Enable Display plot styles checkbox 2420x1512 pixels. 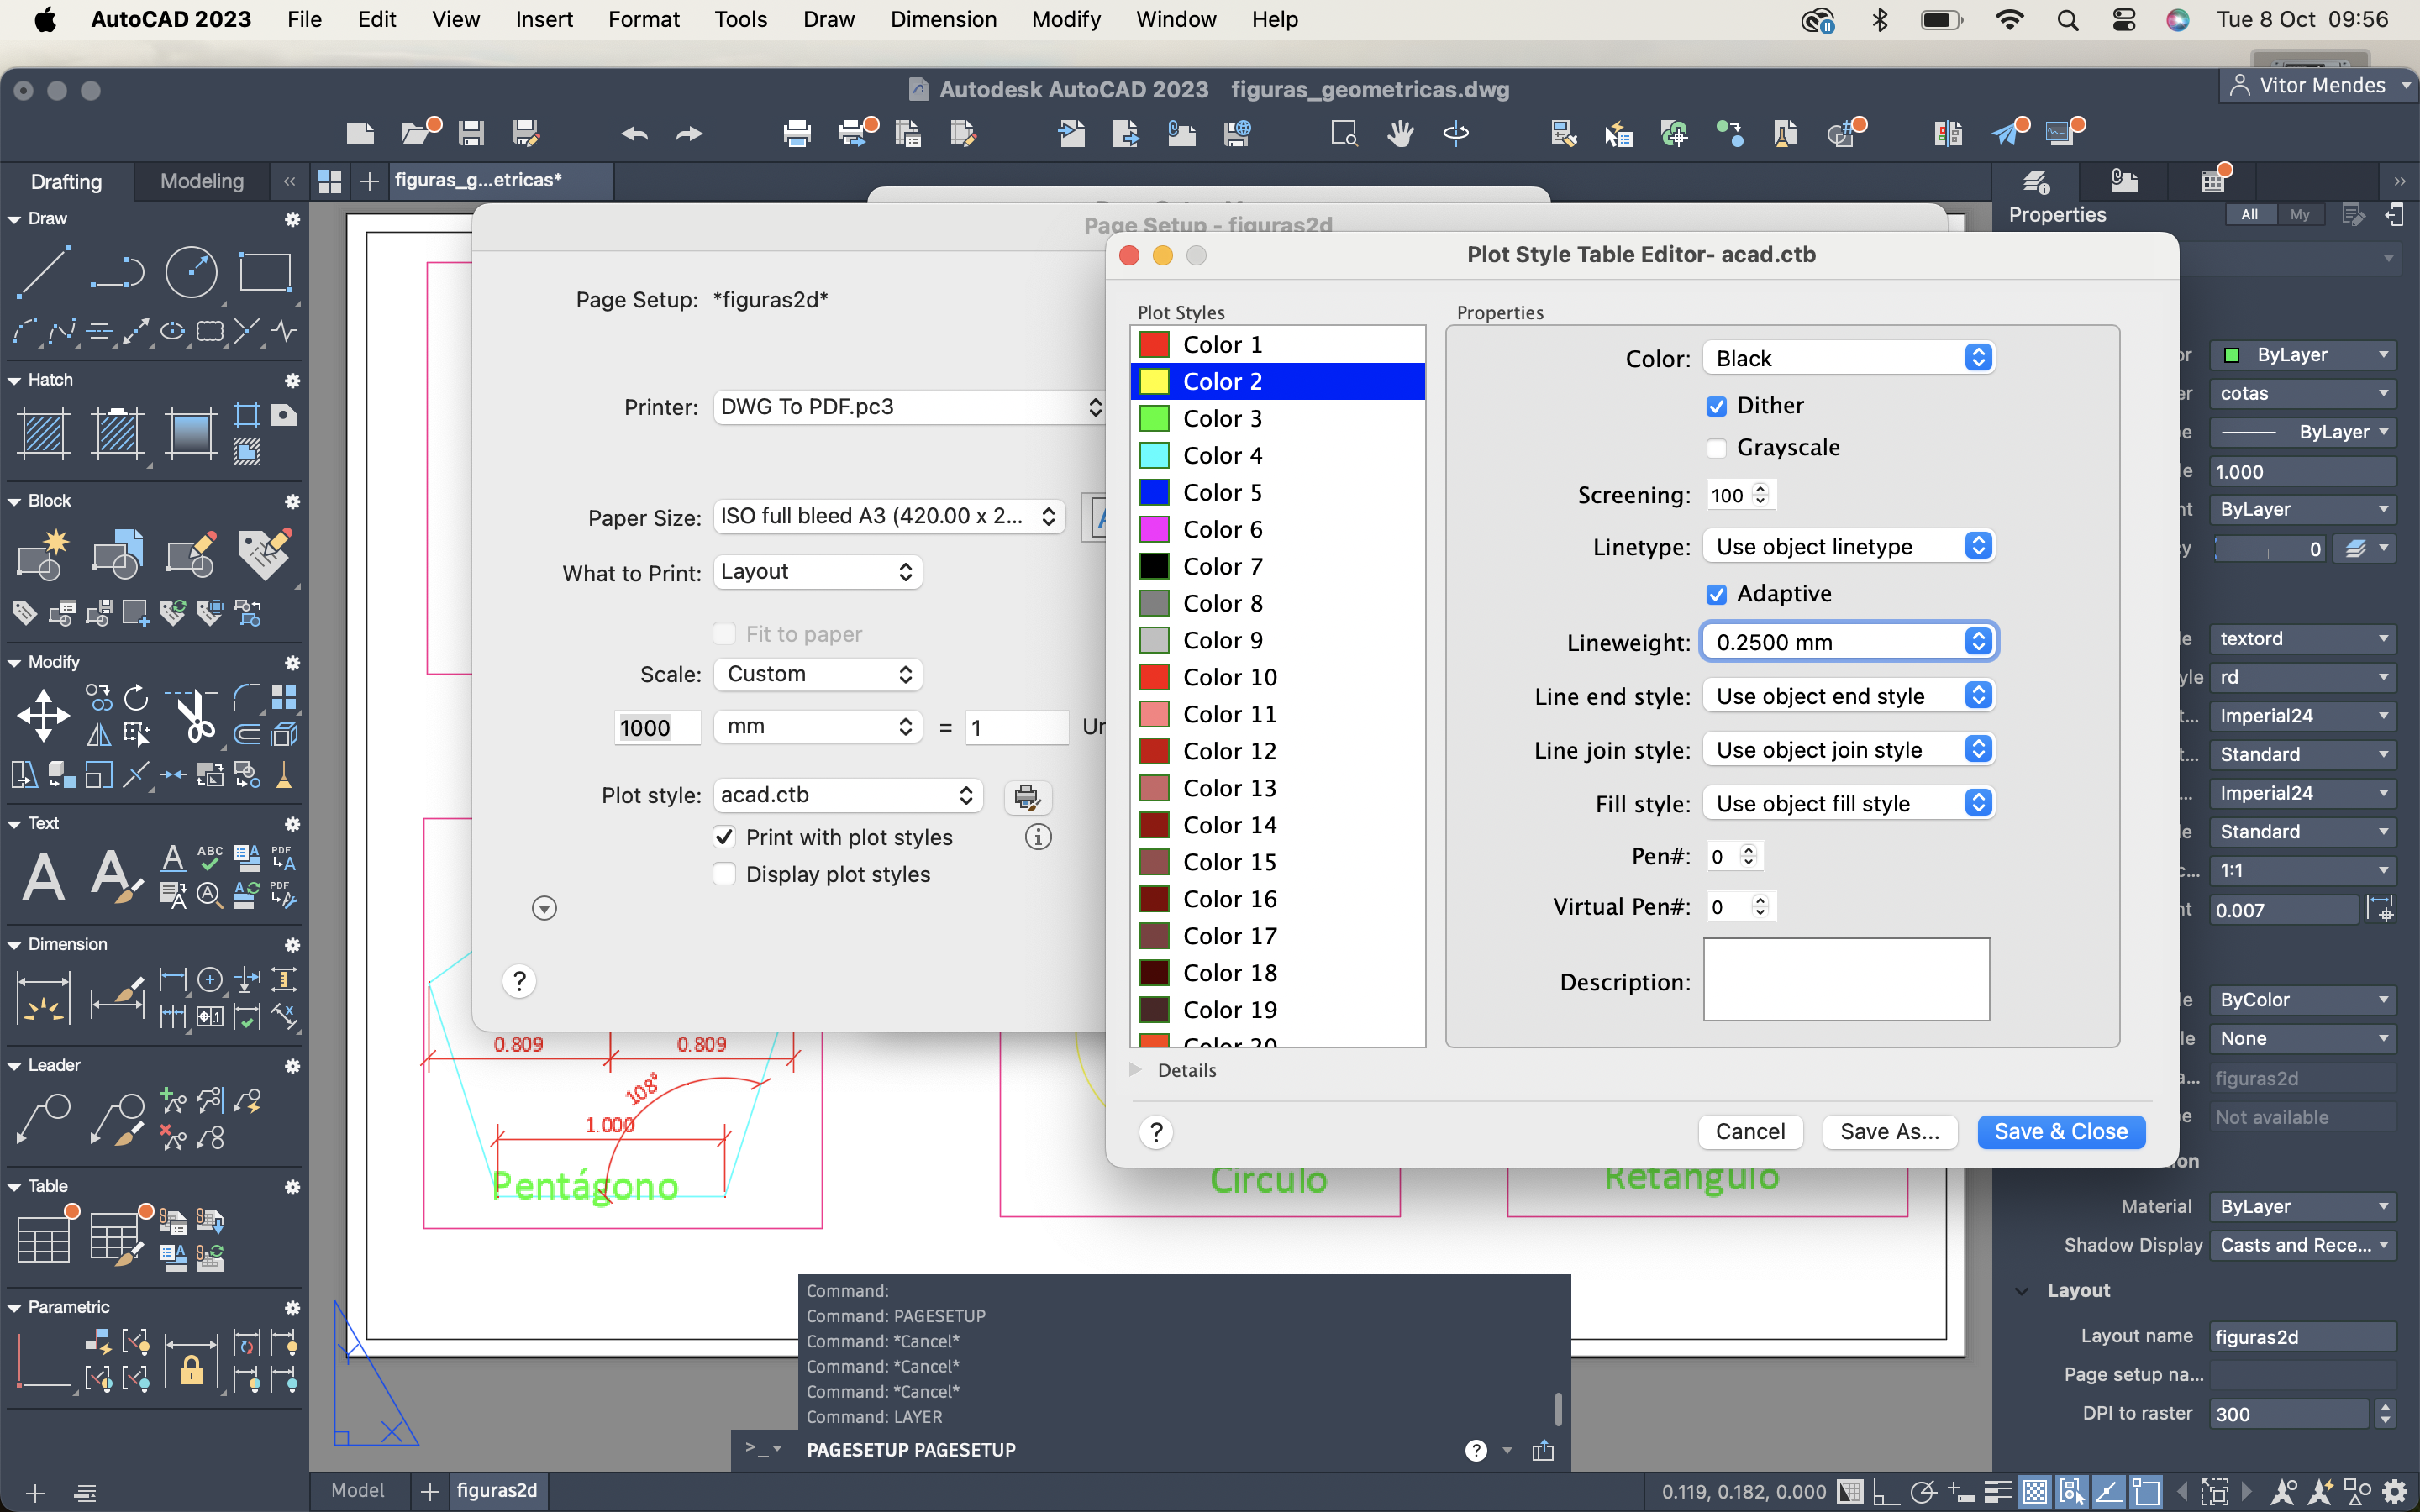[x=725, y=874]
